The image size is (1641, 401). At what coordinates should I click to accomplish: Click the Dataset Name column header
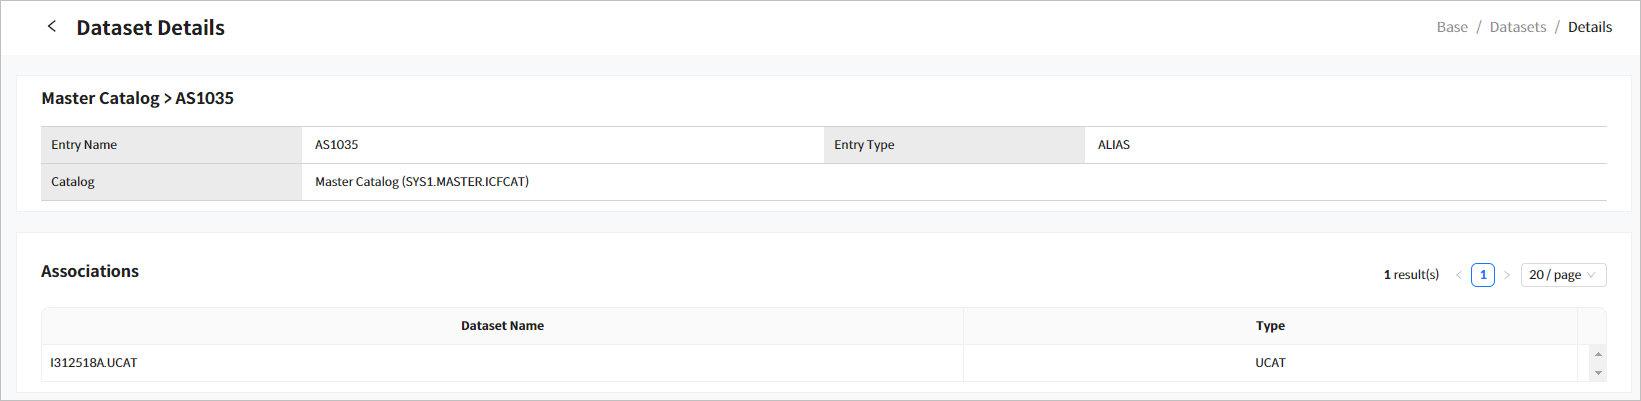point(502,326)
